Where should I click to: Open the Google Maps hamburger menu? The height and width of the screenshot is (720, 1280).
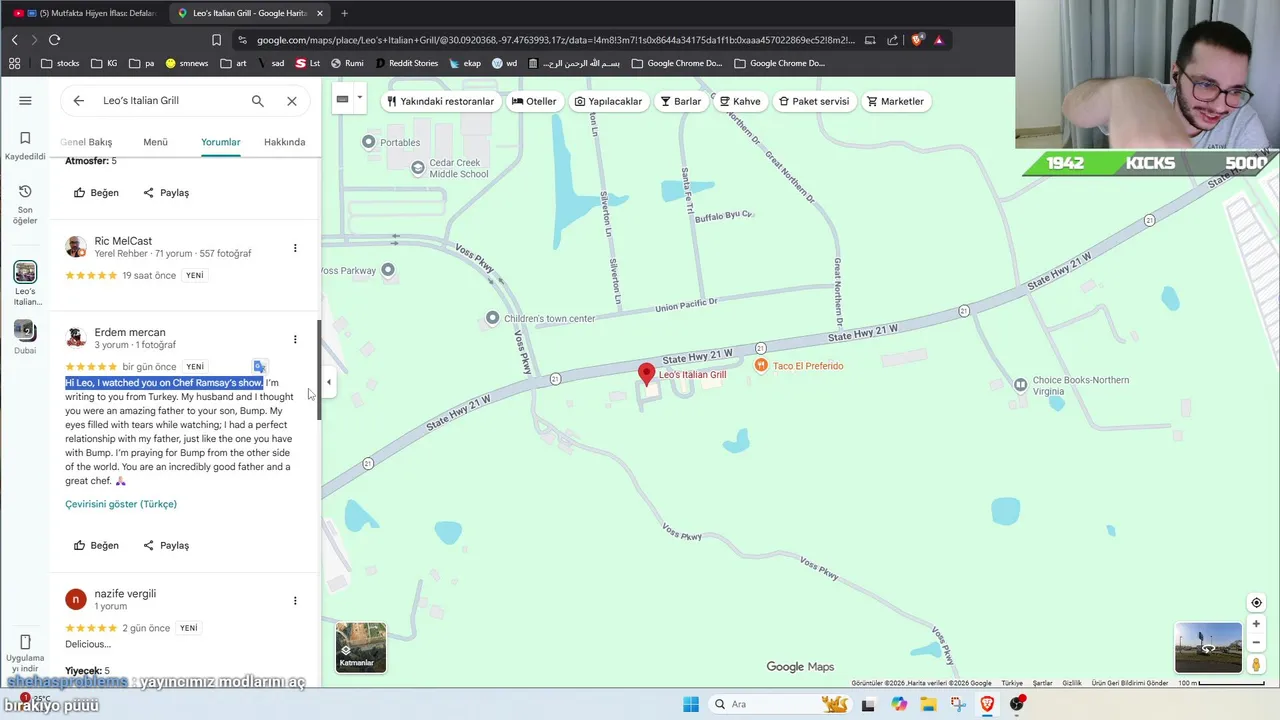coord(25,101)
